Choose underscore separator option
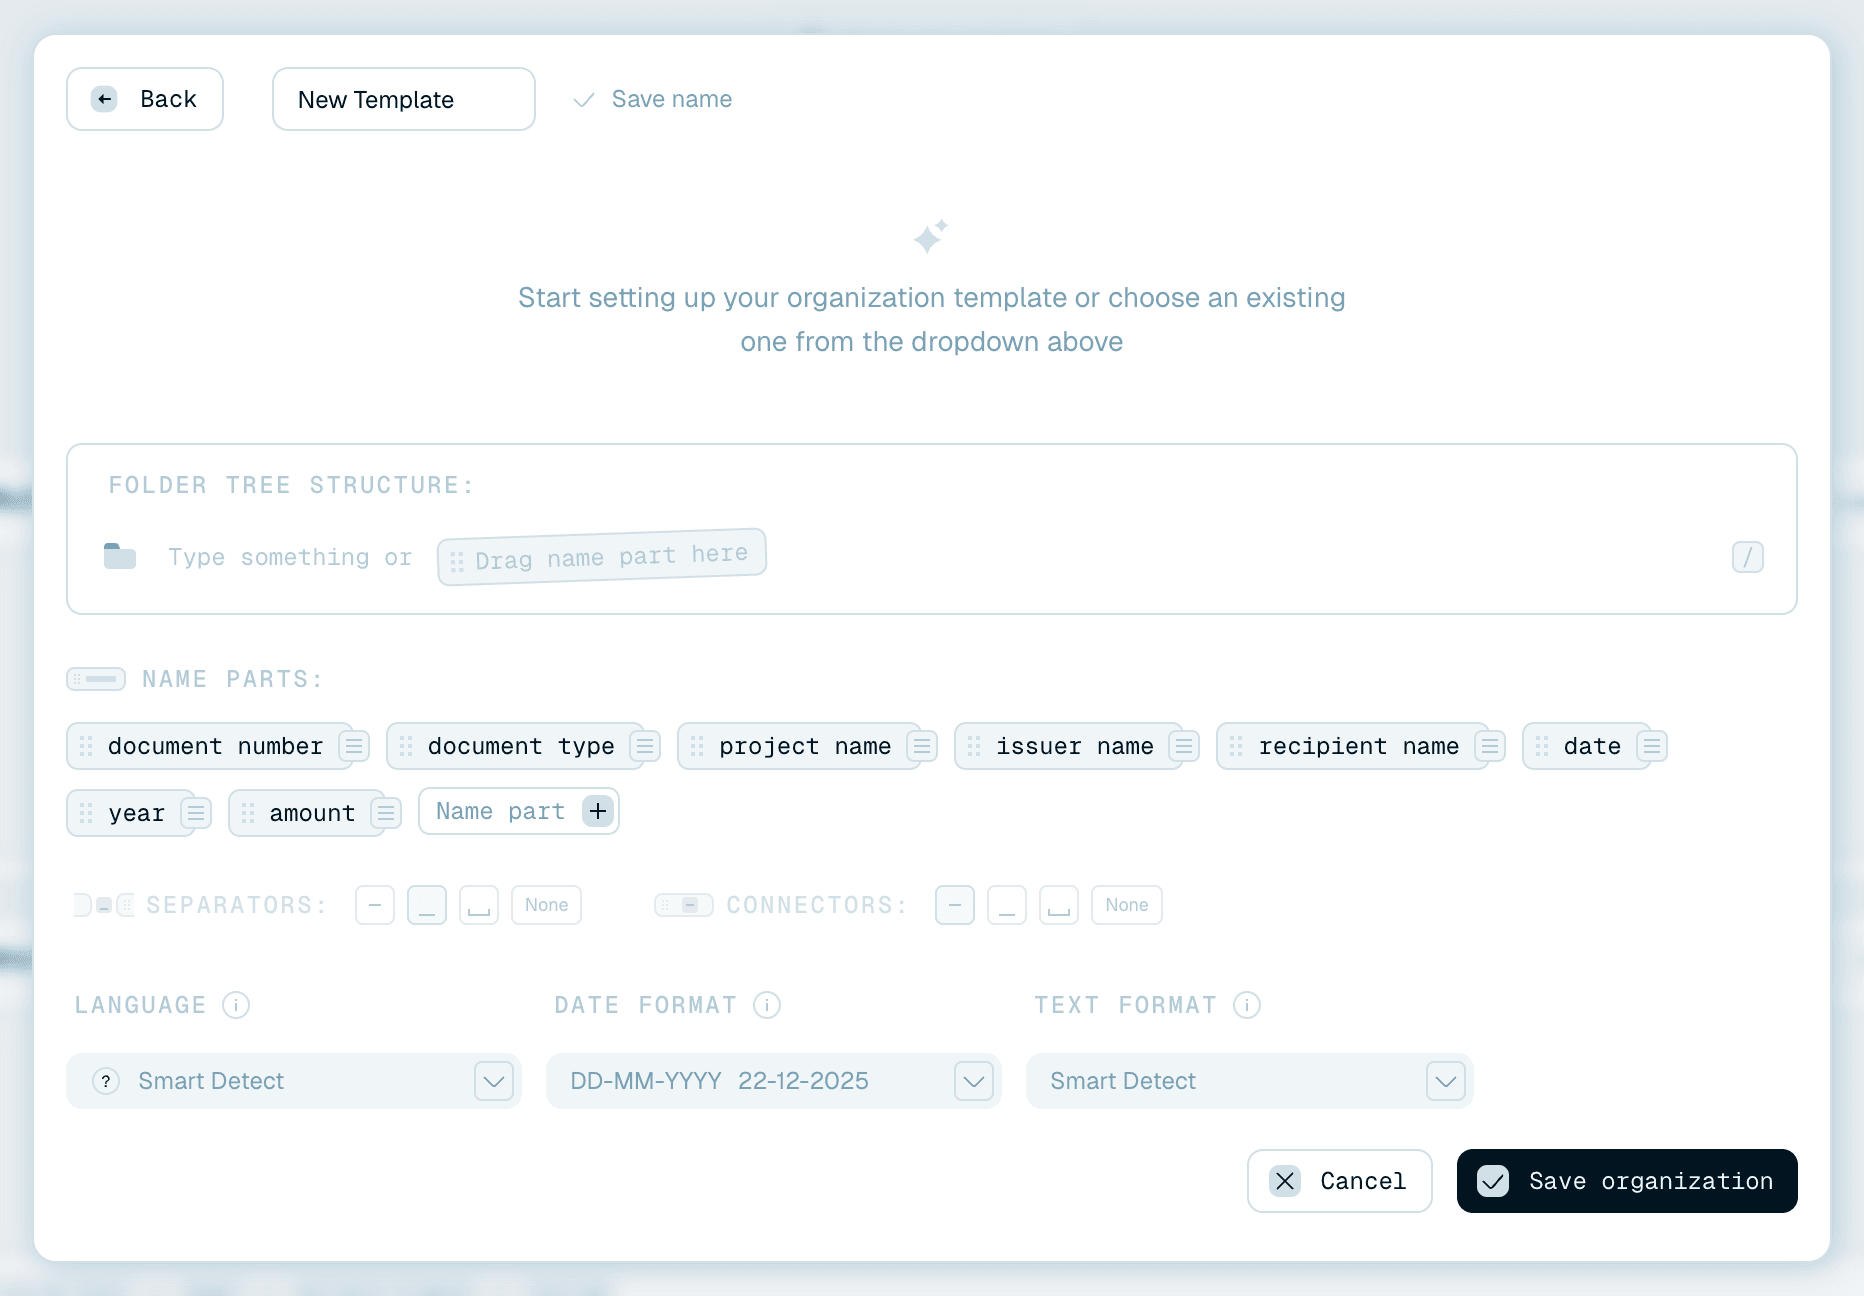 427,905
